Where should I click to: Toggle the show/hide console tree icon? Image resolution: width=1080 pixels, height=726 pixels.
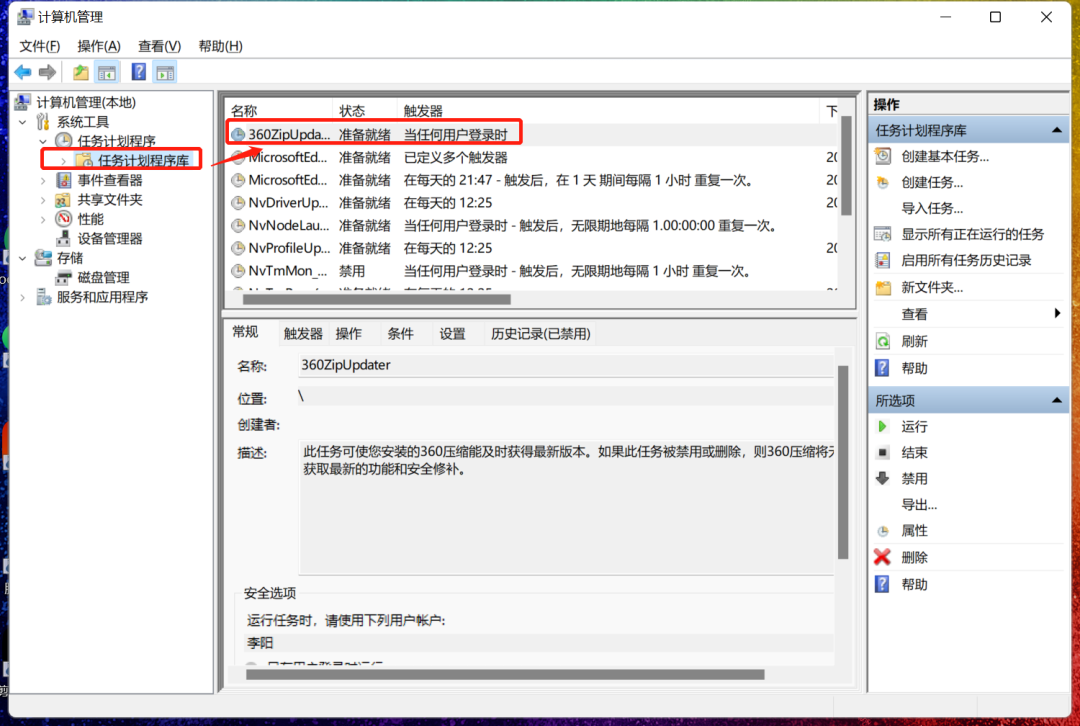point(107,72)
